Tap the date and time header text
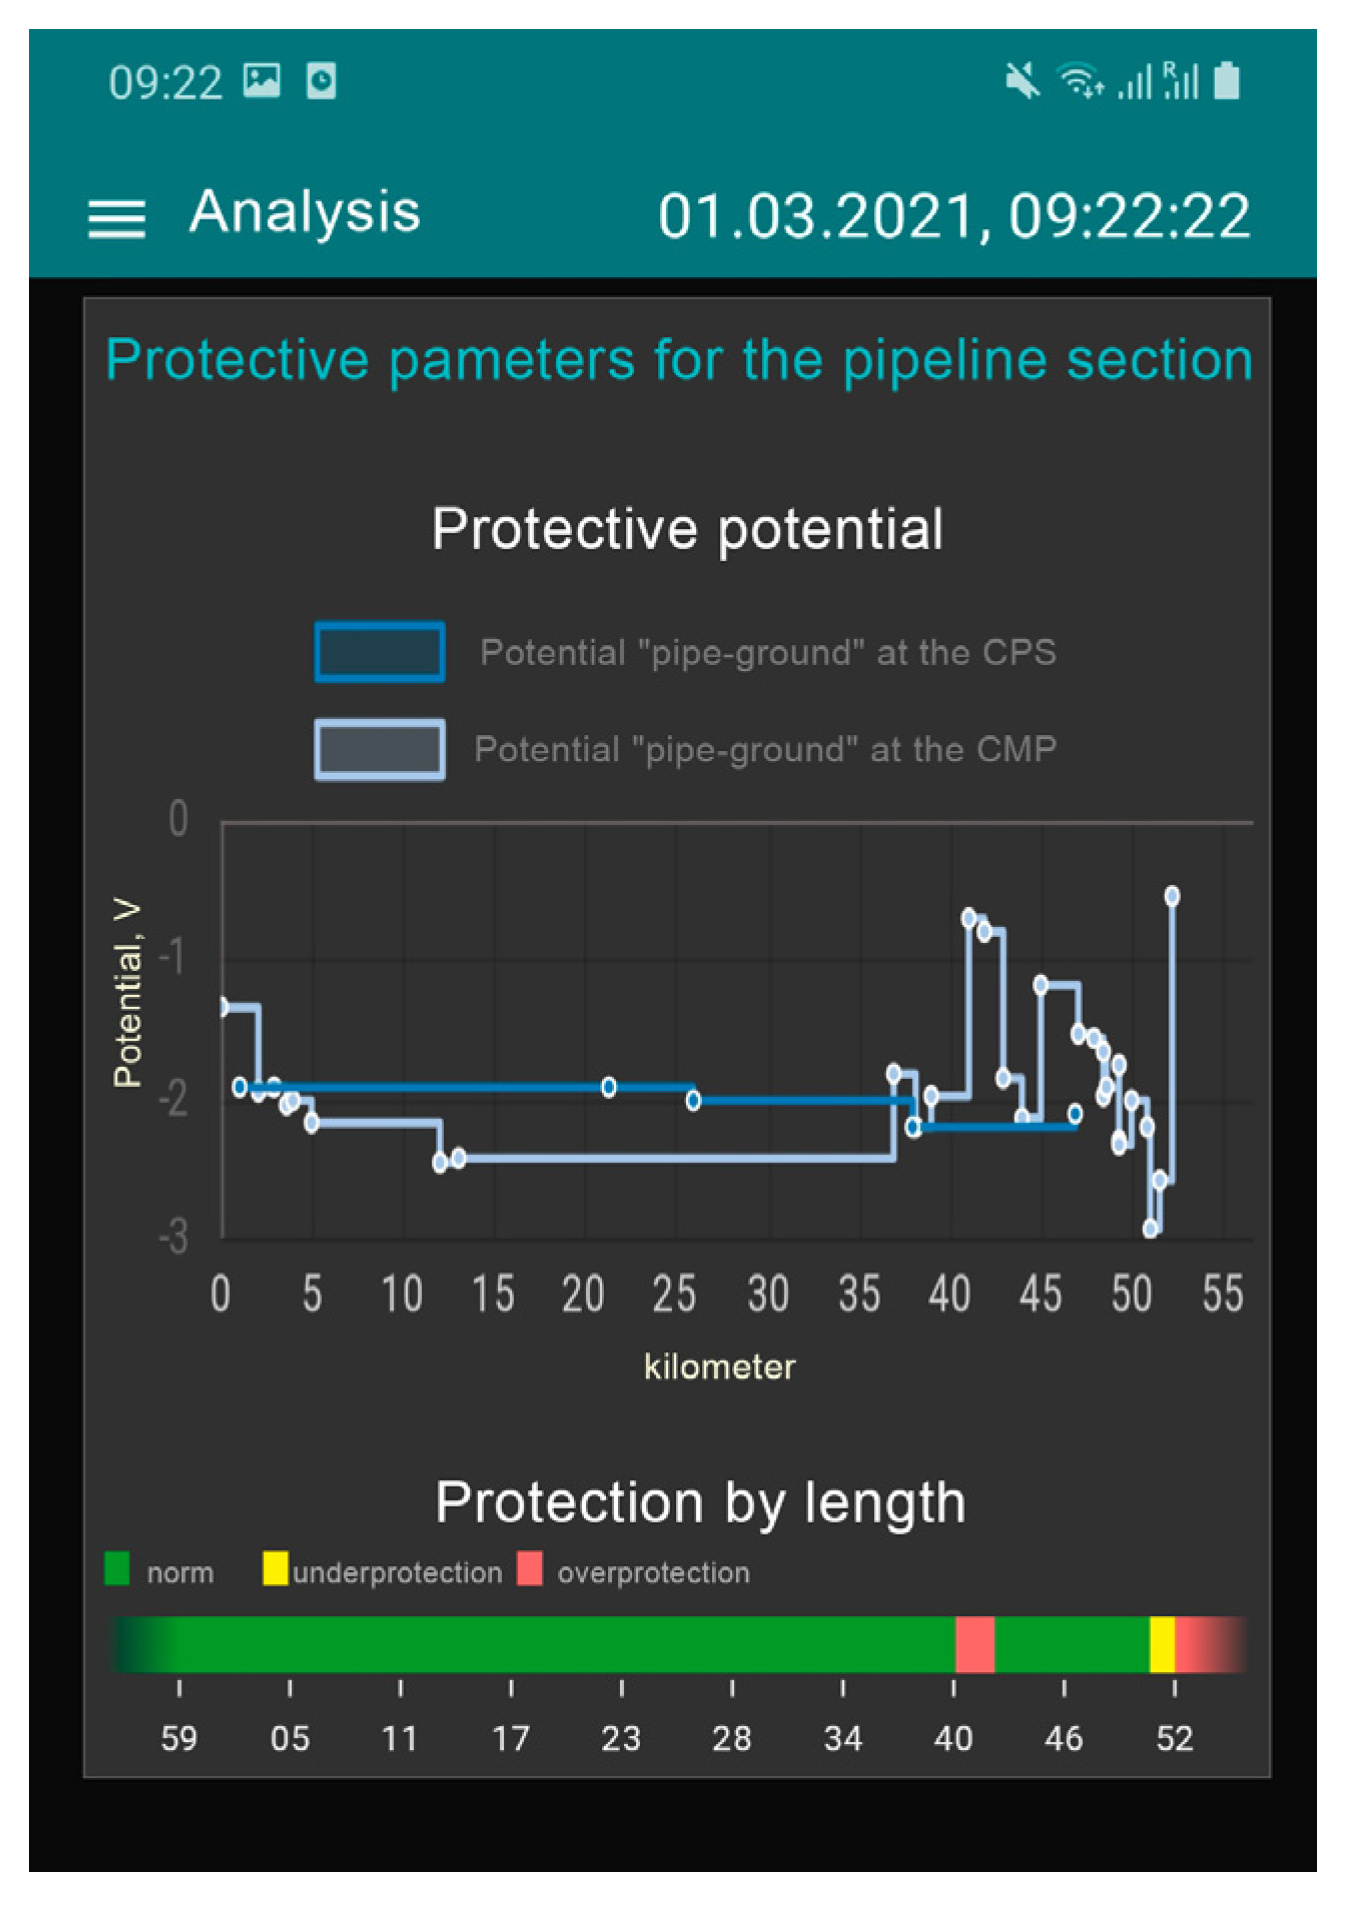 click(953, 216)
